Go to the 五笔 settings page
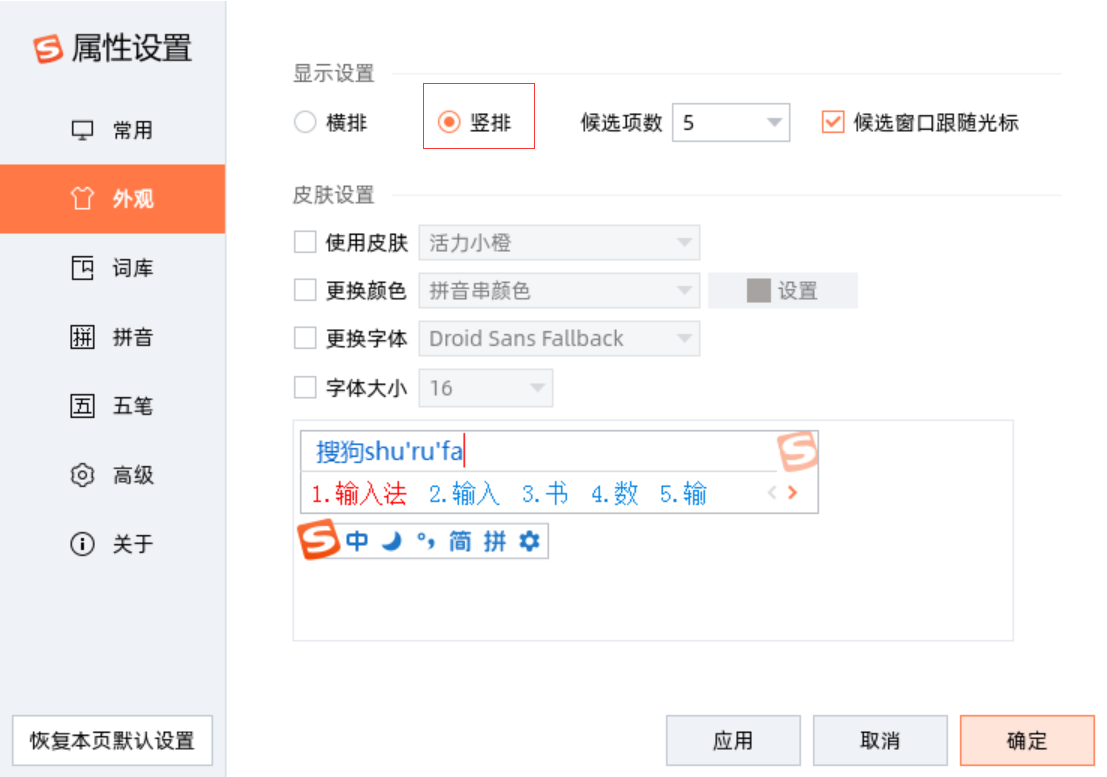The width and height of the screenshot is (1107, 777). click(113, 406)
